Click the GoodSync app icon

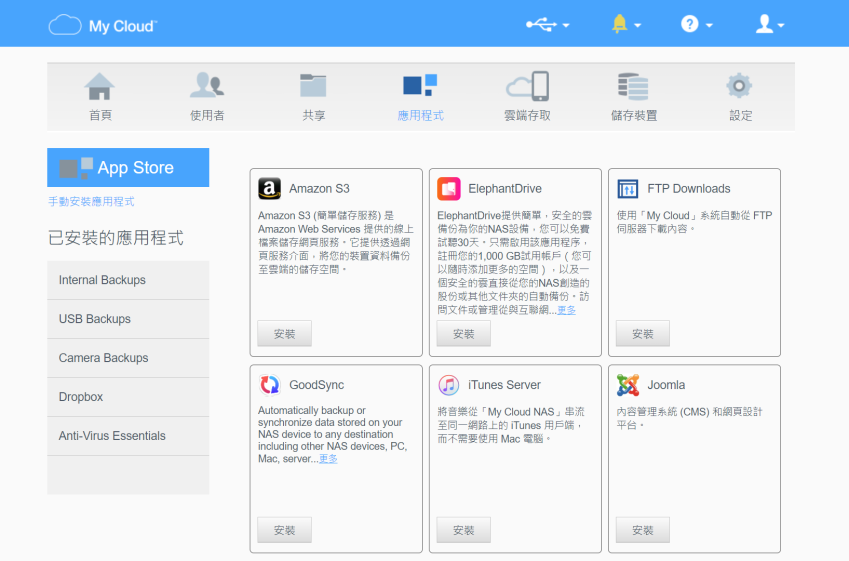click(x=269, y=384)
